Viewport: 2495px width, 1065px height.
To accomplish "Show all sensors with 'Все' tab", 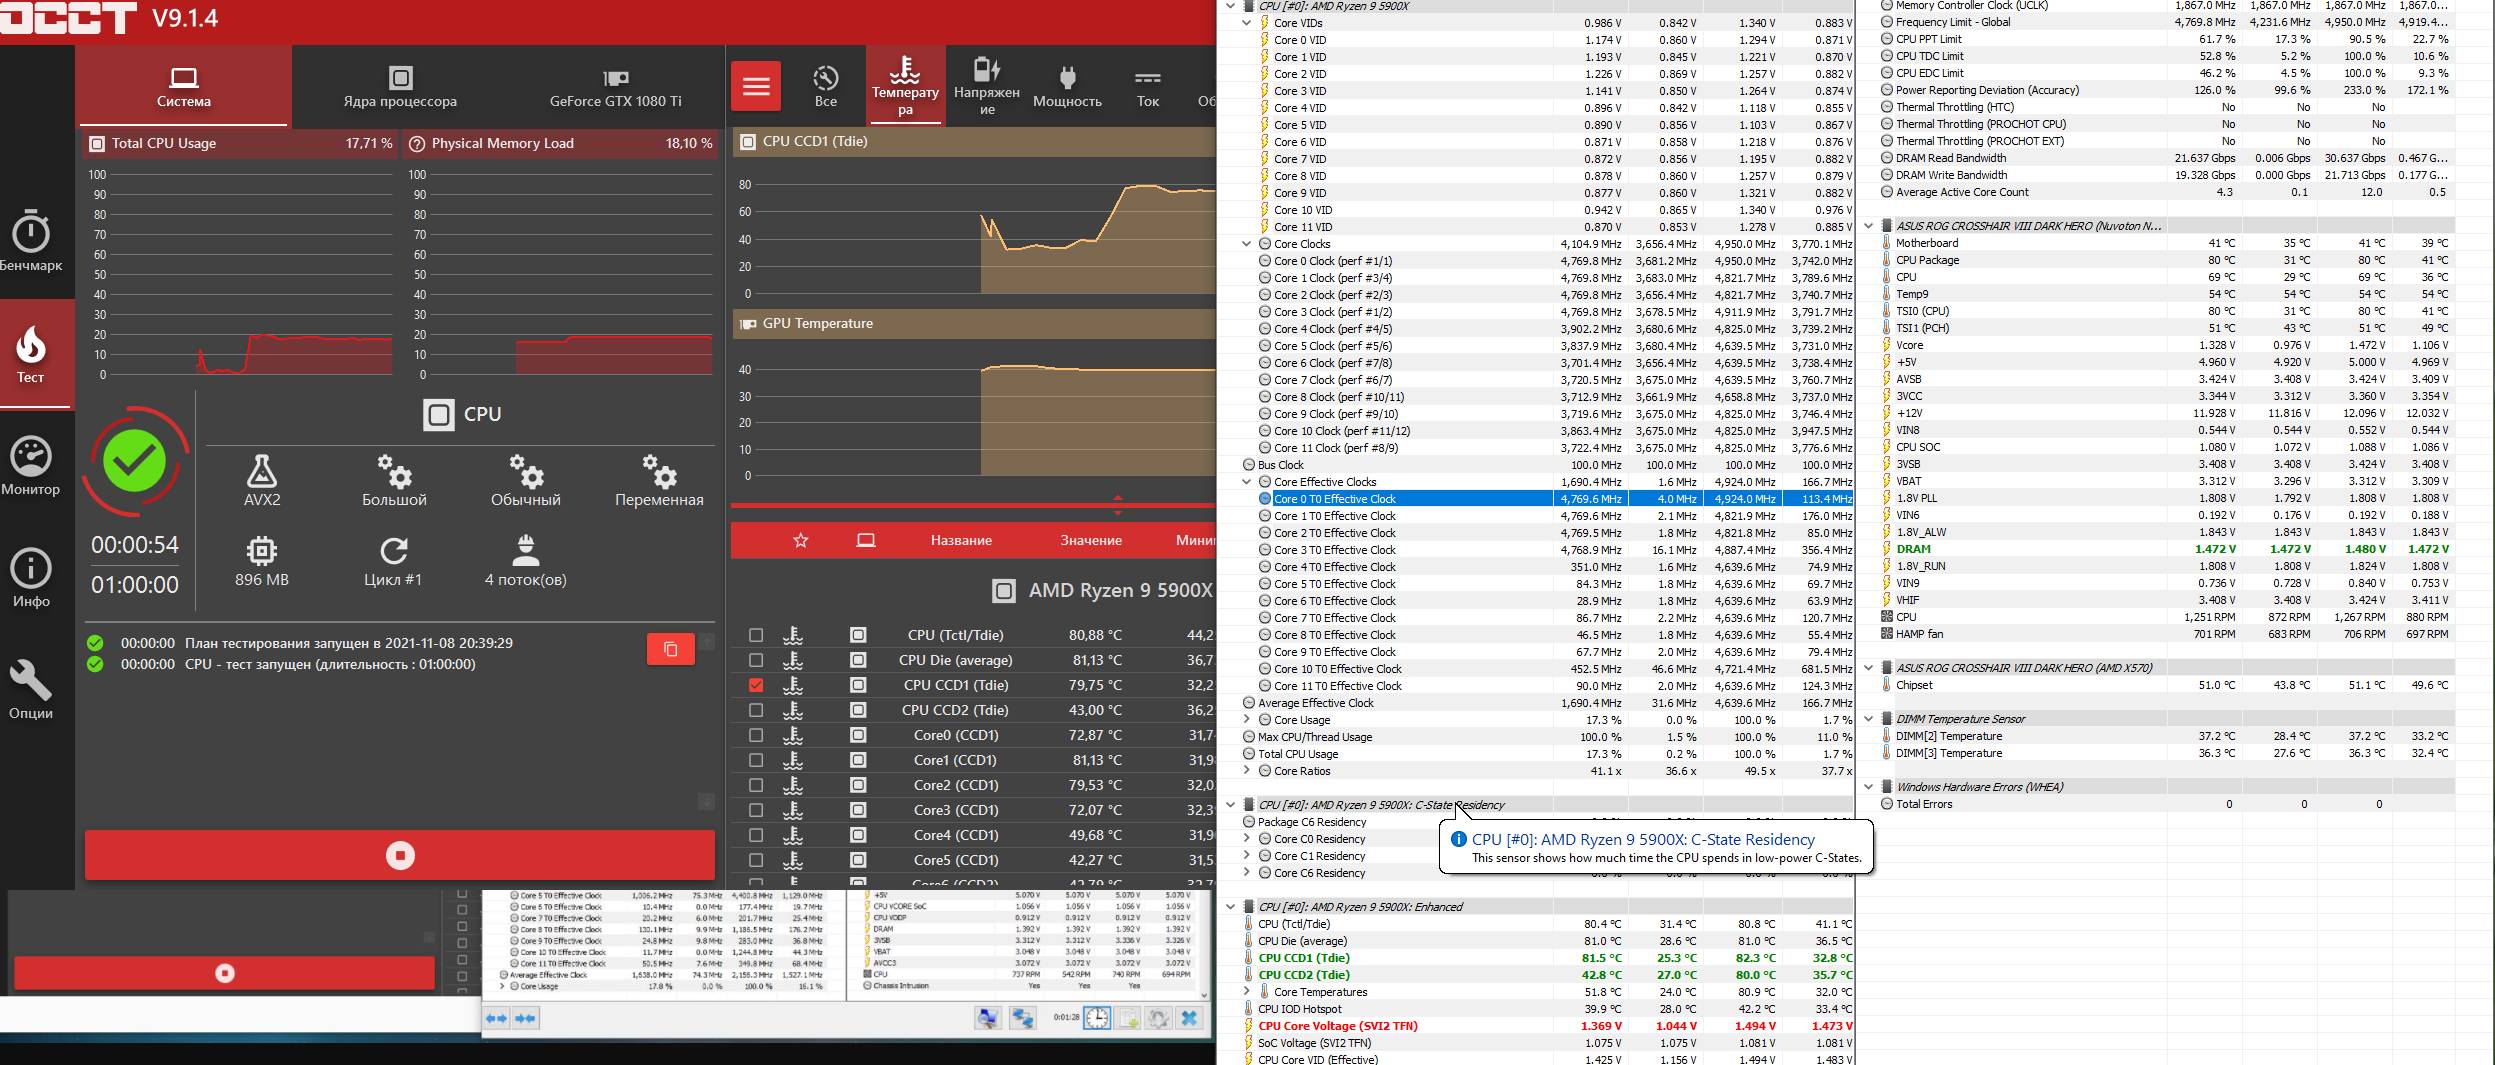I will (x=825, y=87).
